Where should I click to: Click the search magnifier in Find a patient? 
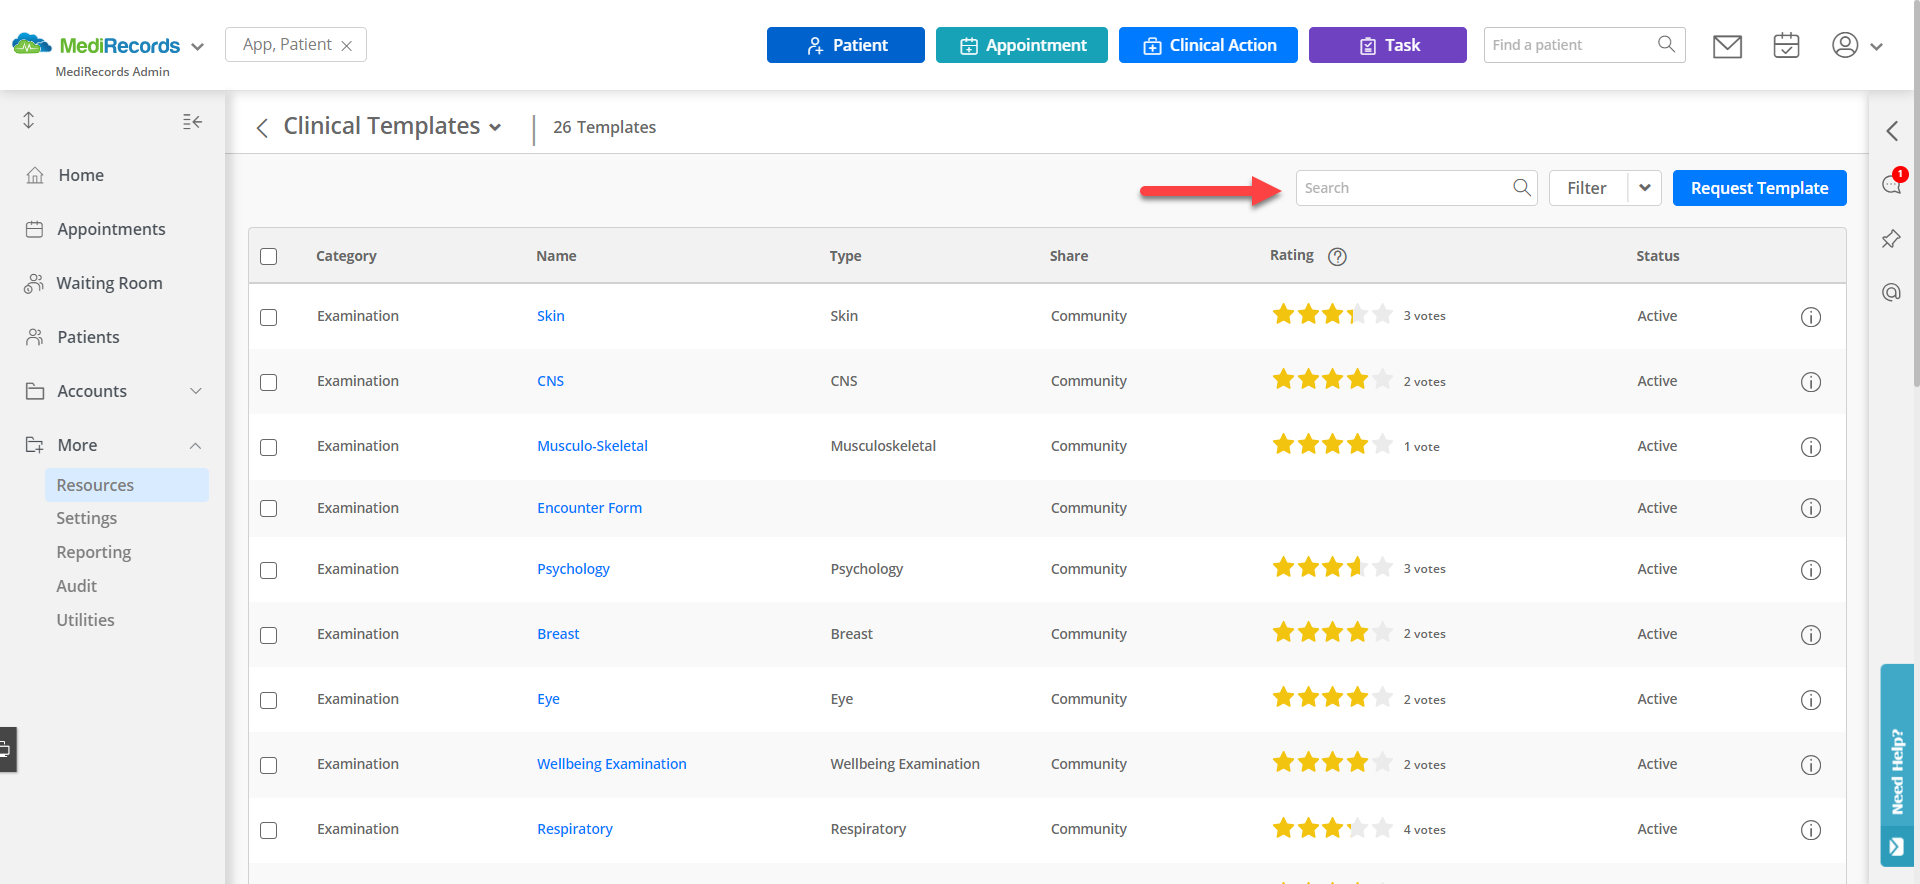coord(1666,44)
